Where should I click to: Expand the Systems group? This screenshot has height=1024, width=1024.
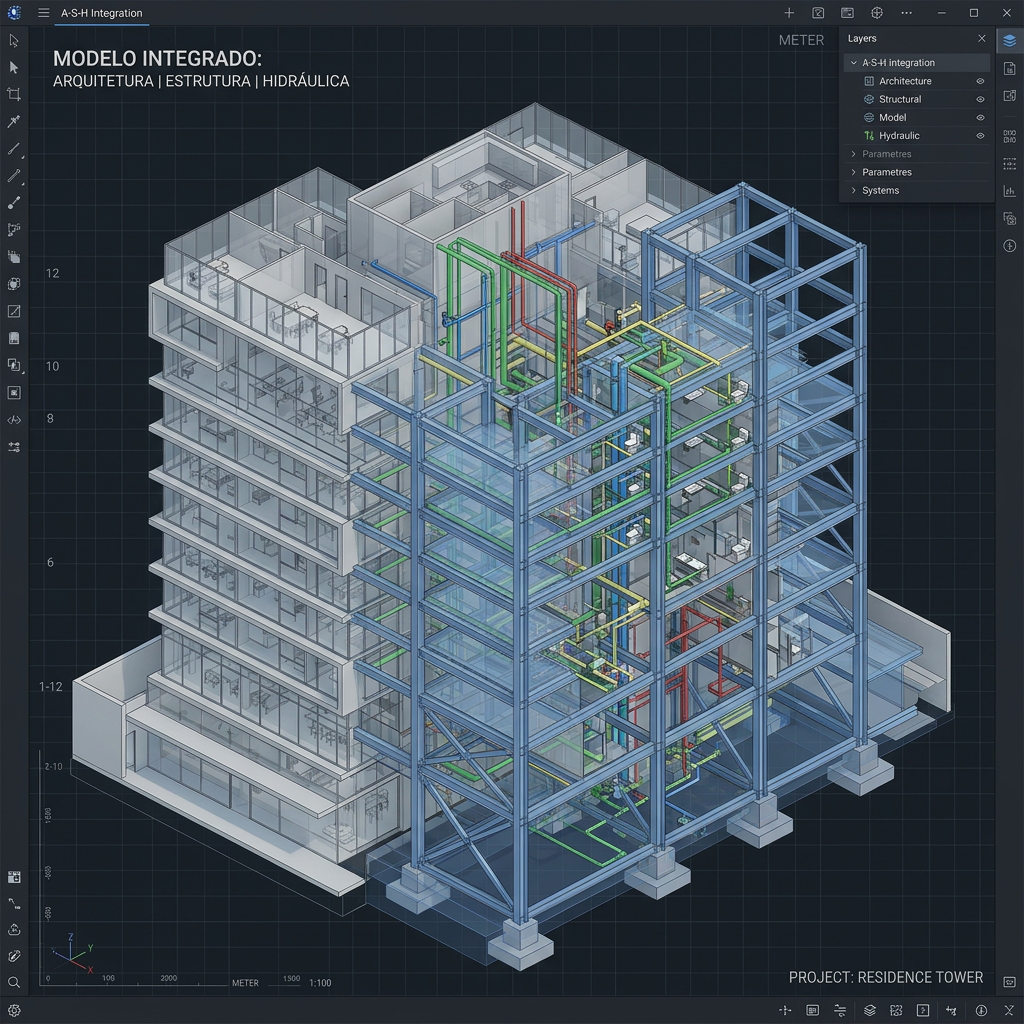point(854,191)
